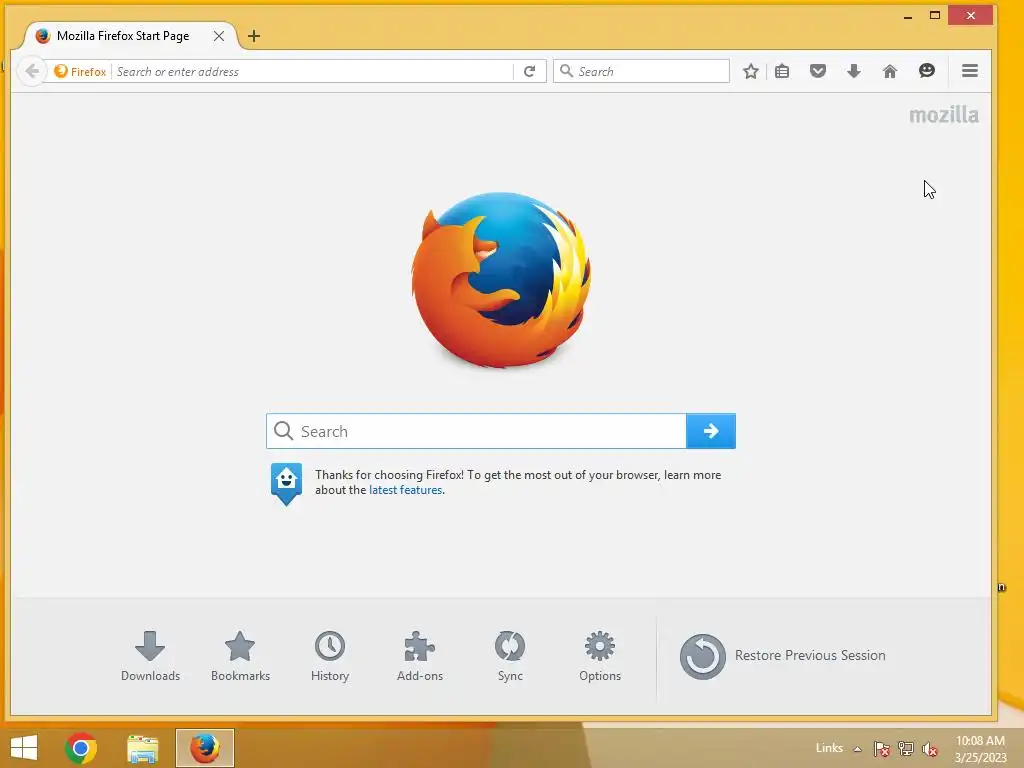Open the Windows Start button
Viewport: 1024px width, 768px height.
(24, 748)
